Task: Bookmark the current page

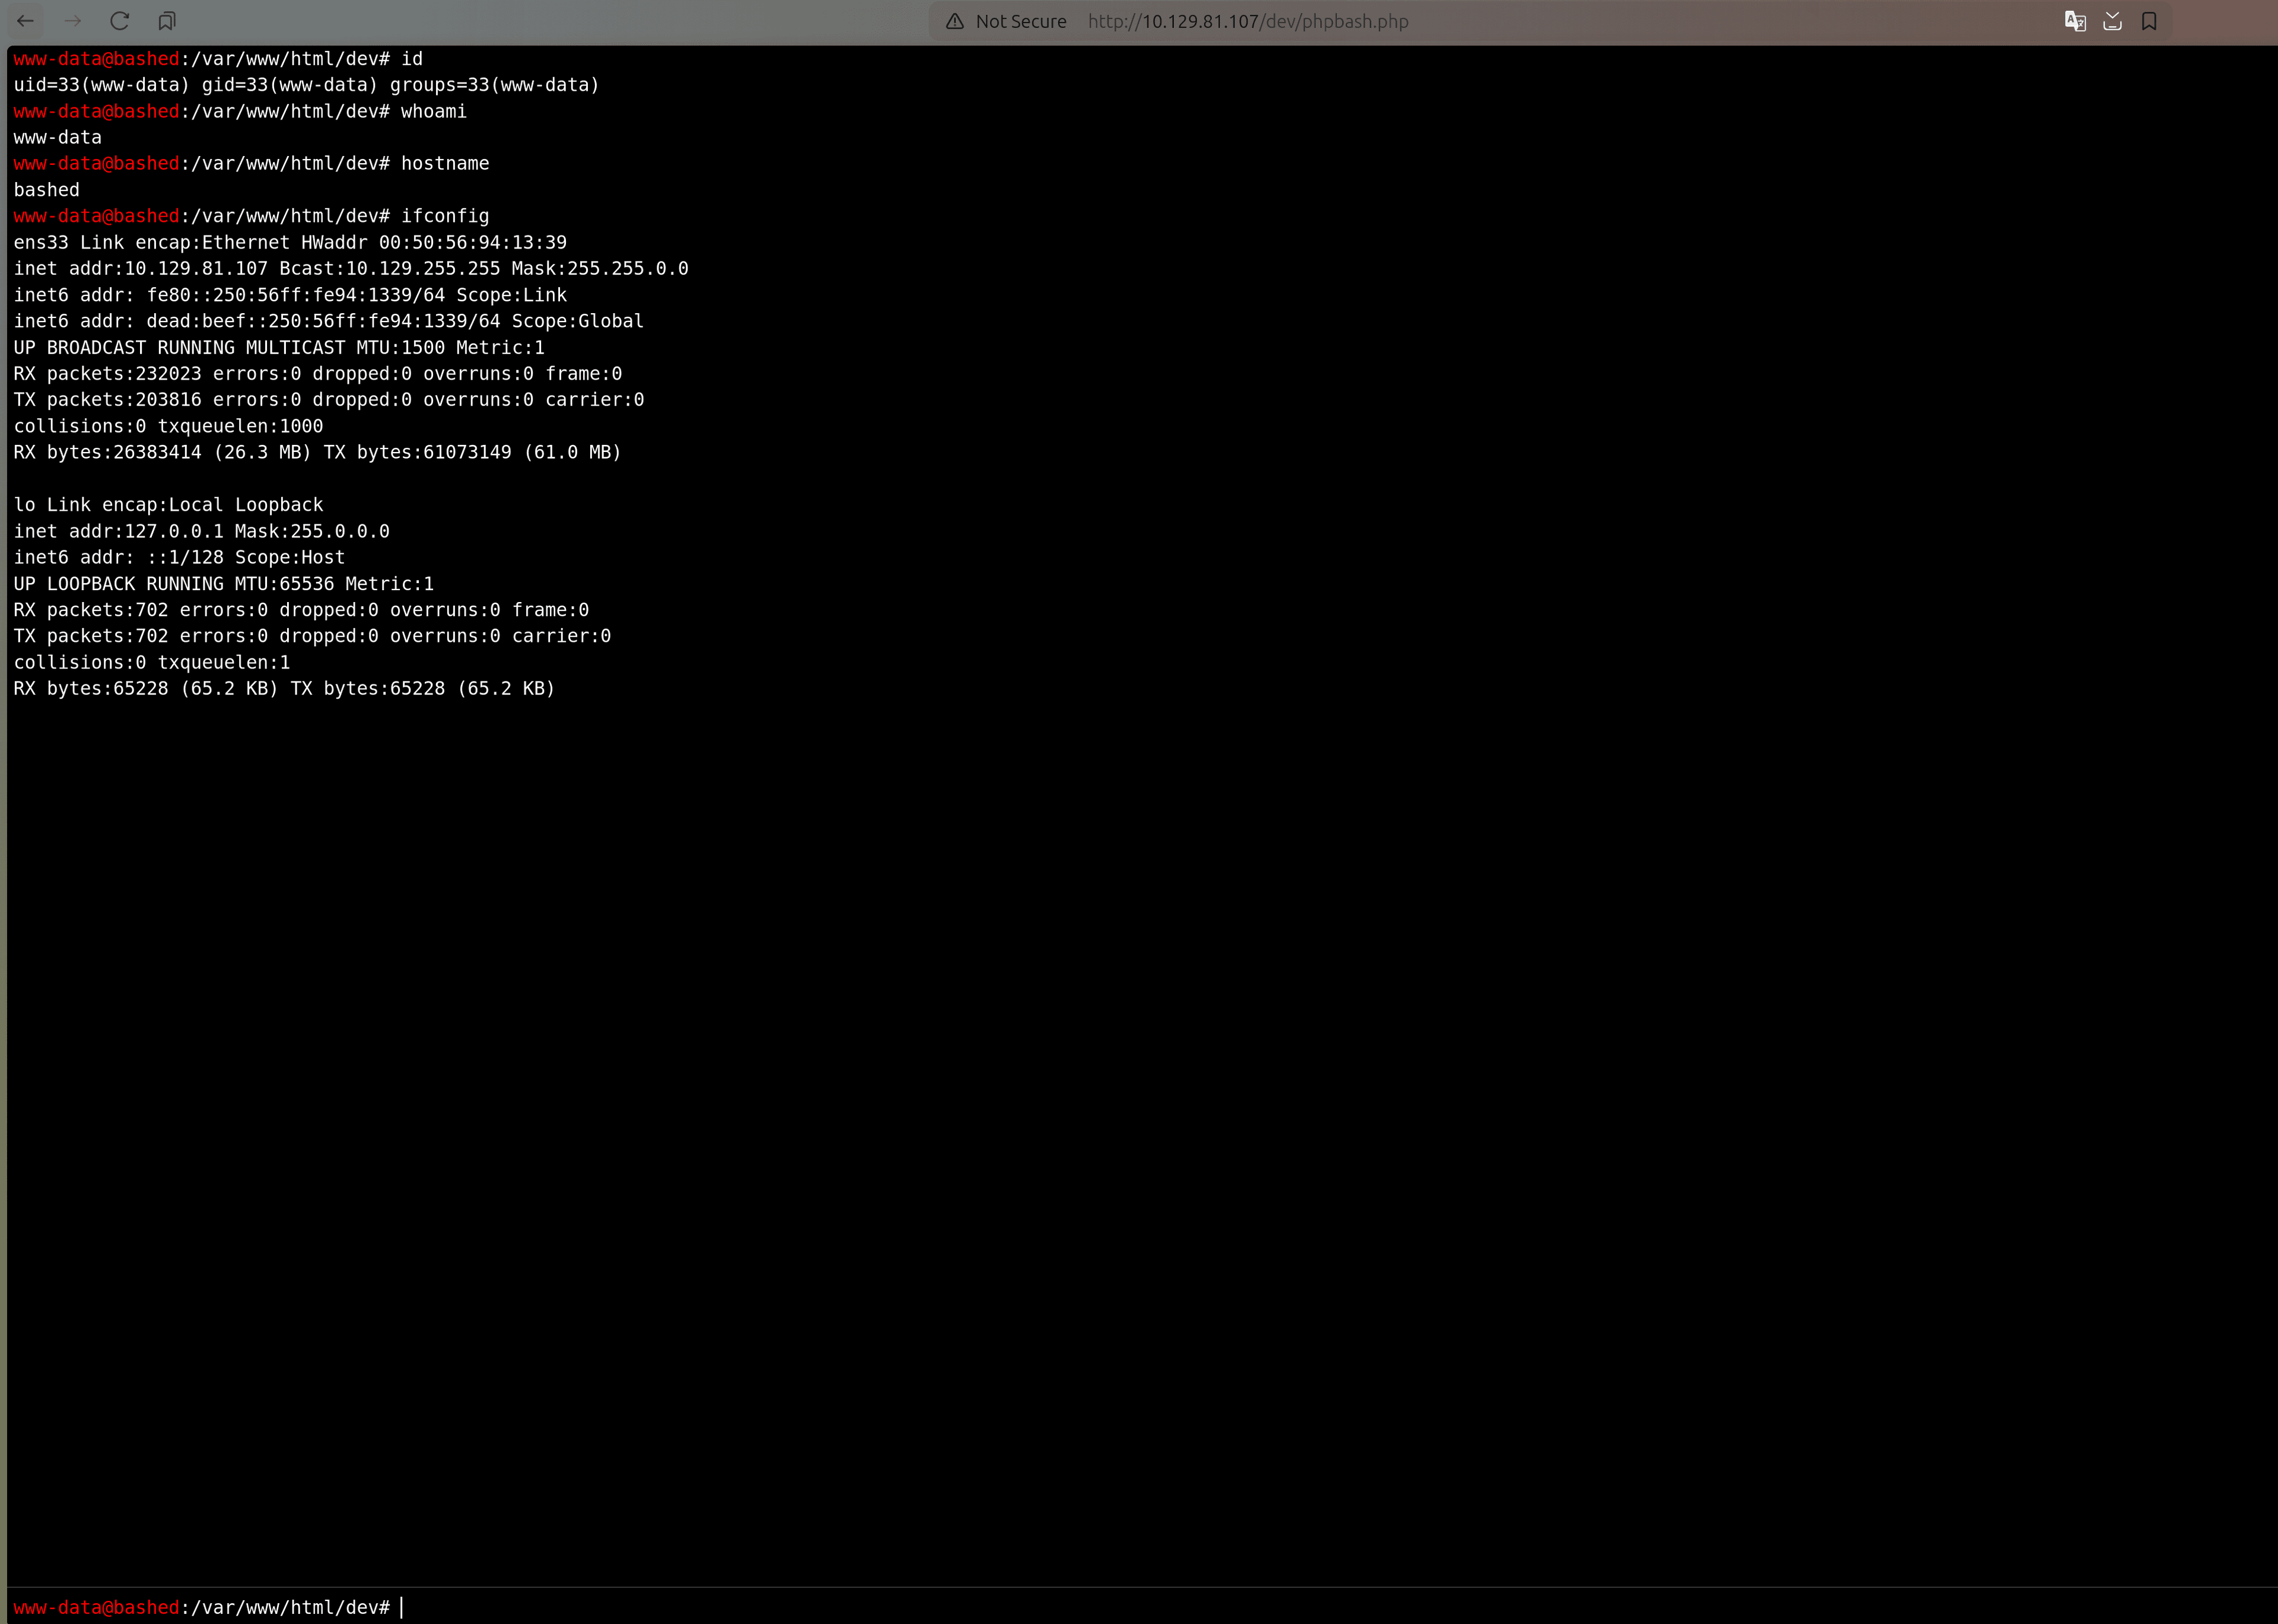Action: coord(2149,20)
